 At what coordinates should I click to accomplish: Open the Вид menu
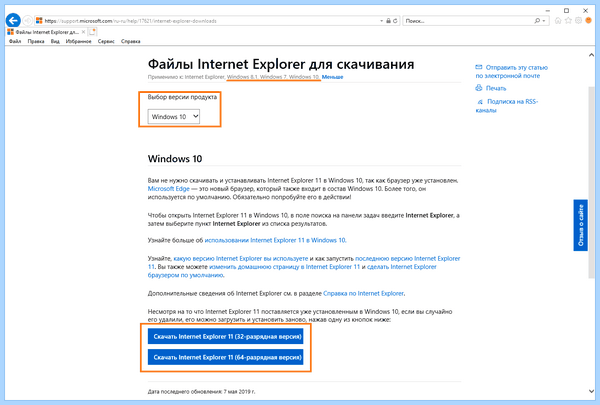pos(55,41)
